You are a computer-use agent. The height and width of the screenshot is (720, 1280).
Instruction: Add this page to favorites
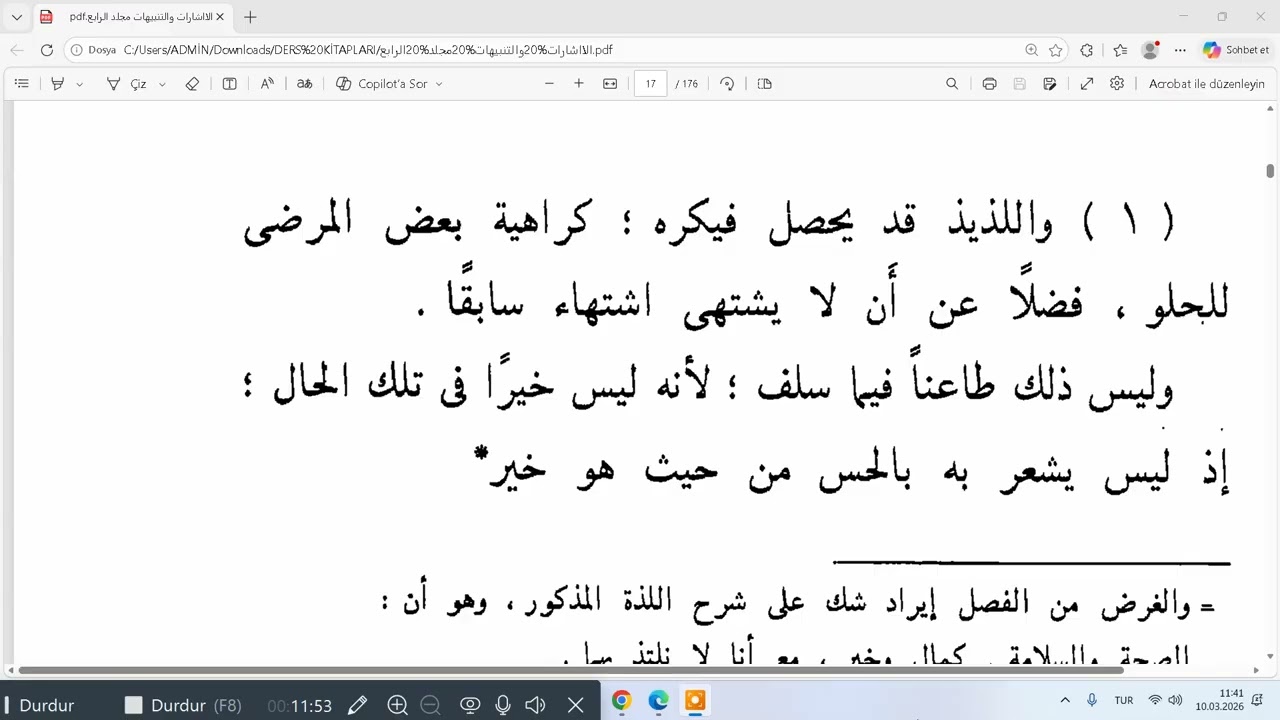tap(1056, 50)
